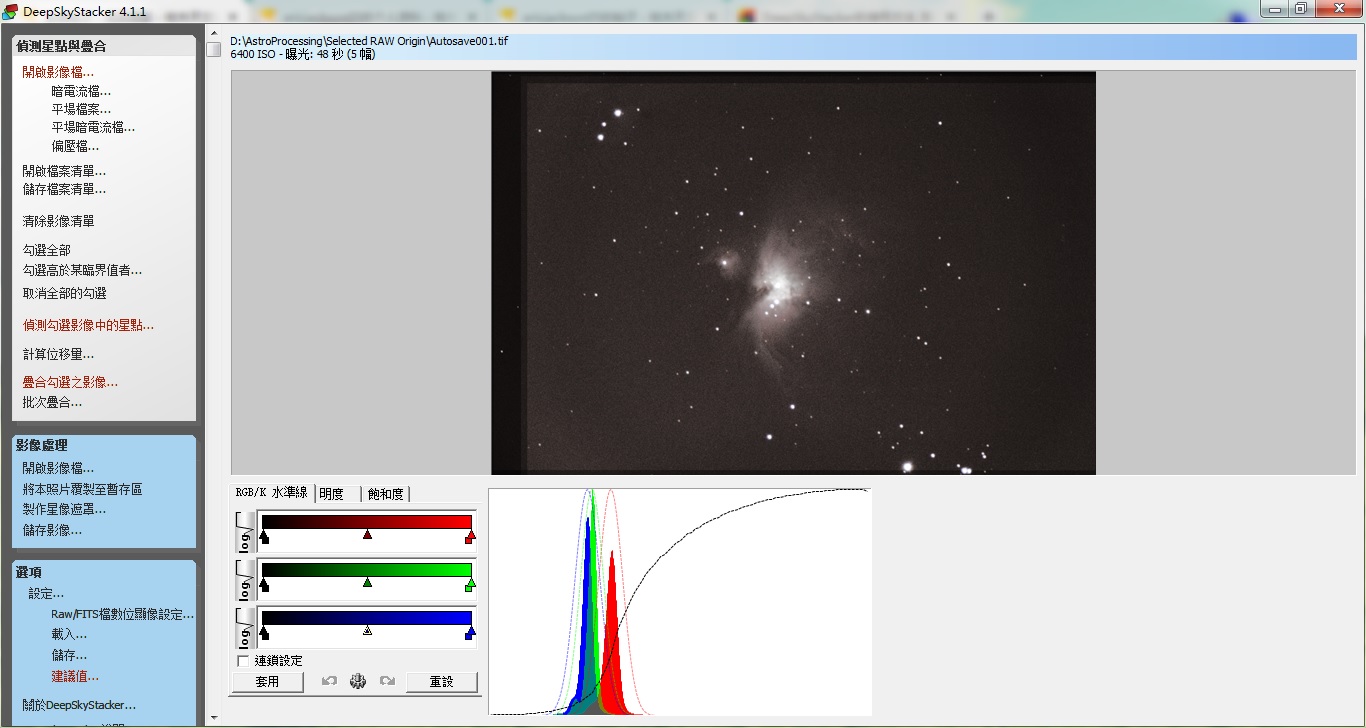Screen dimensions: 1366x728
Task: Click the undo arrow icon beside 套用
Action: point(329,681)
